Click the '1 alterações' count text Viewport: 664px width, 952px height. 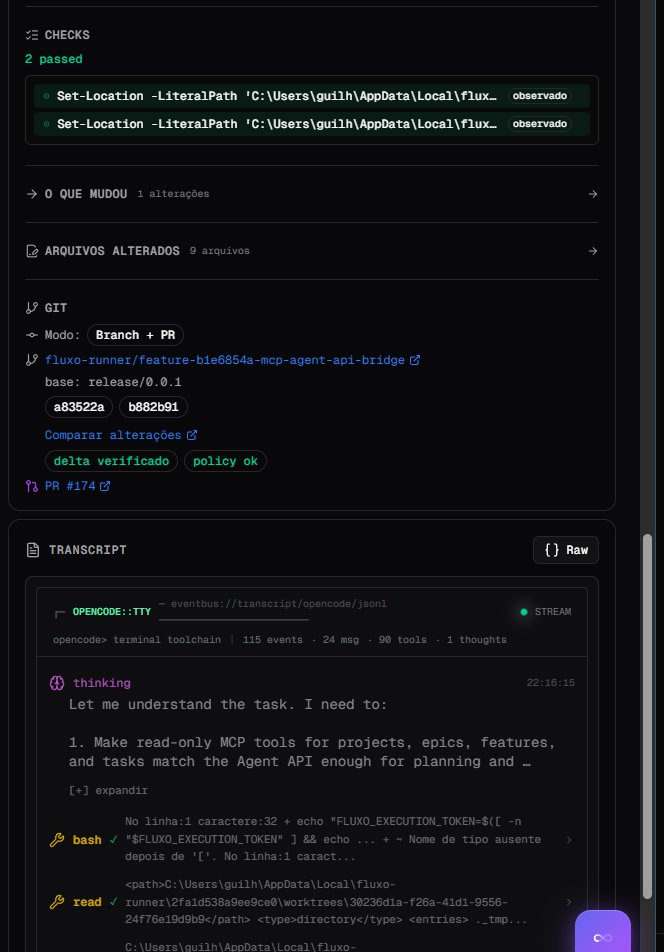(x=173, y=194)
